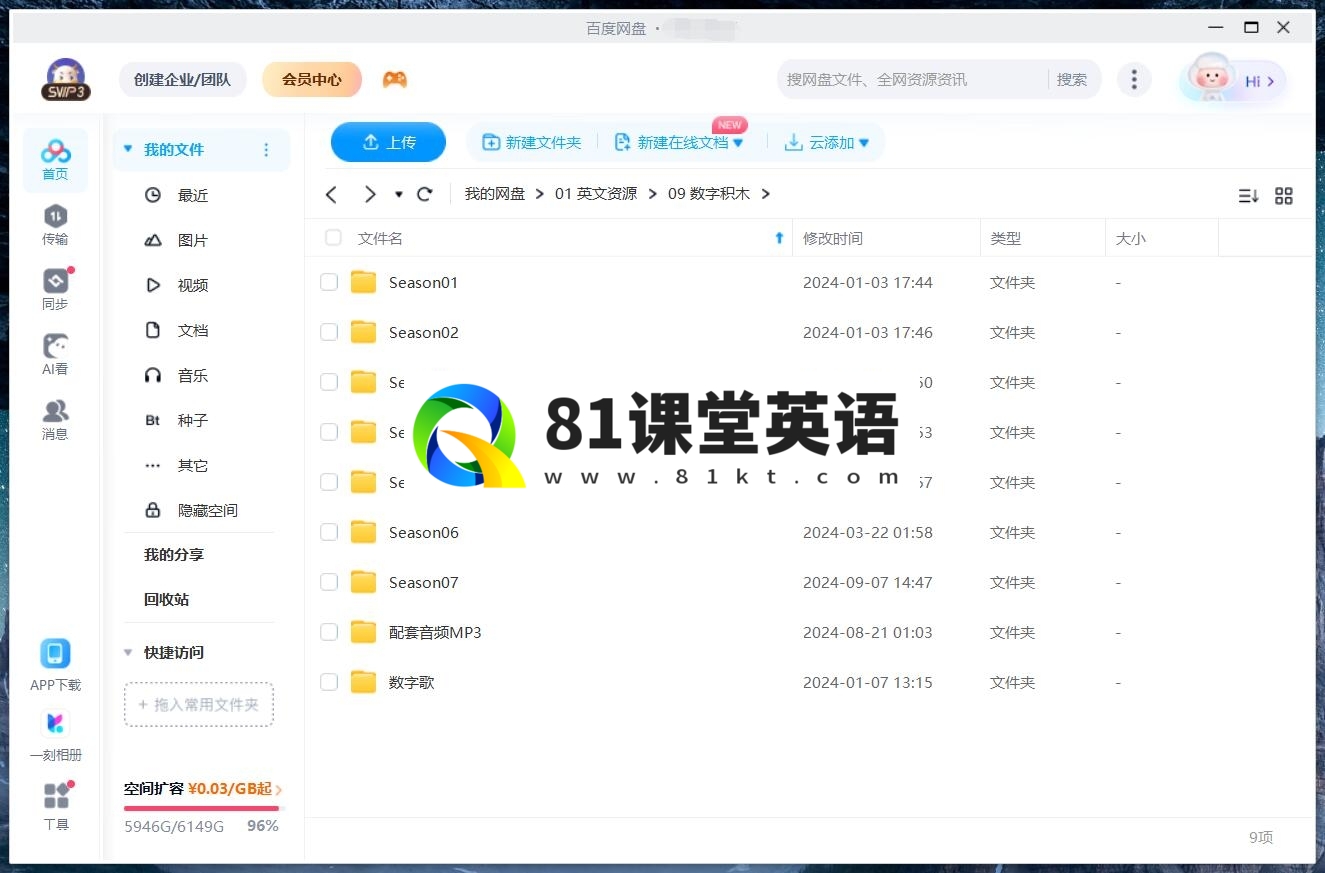
Task: Check the 数字歌 row checkbox
Action: 329,682
